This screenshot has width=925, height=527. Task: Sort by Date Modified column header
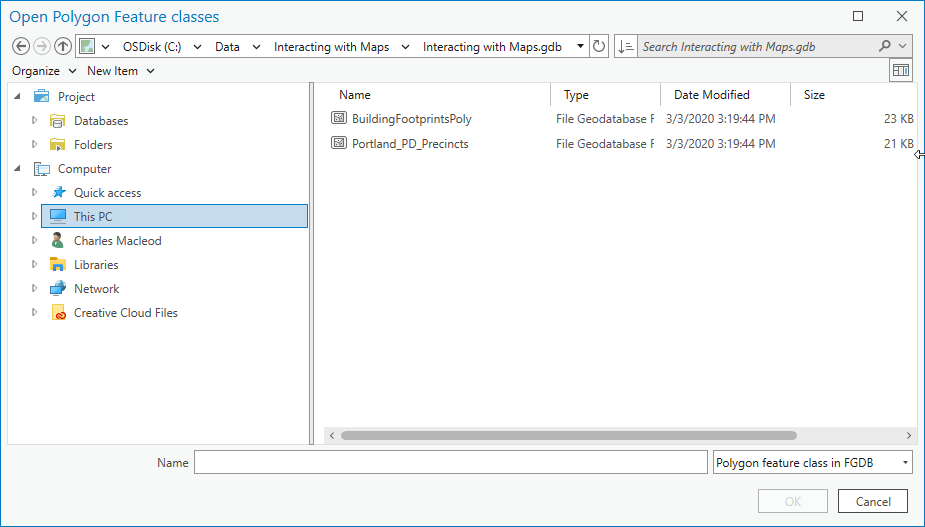(711, 95)
